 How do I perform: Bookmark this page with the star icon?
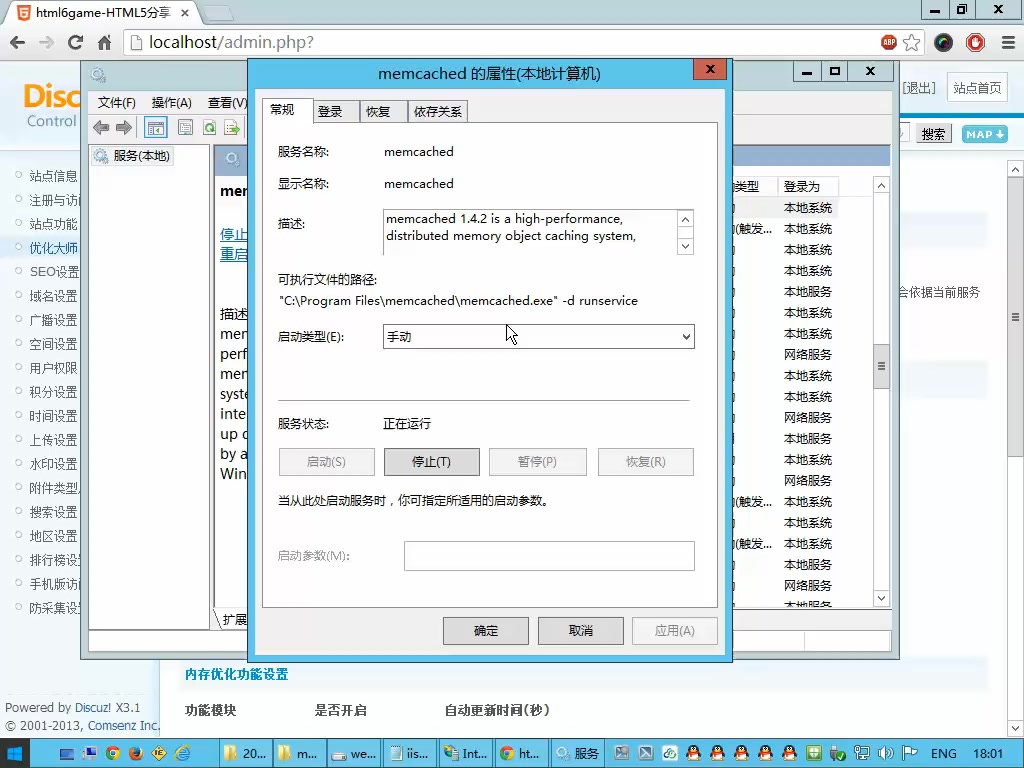pos(912,42)
